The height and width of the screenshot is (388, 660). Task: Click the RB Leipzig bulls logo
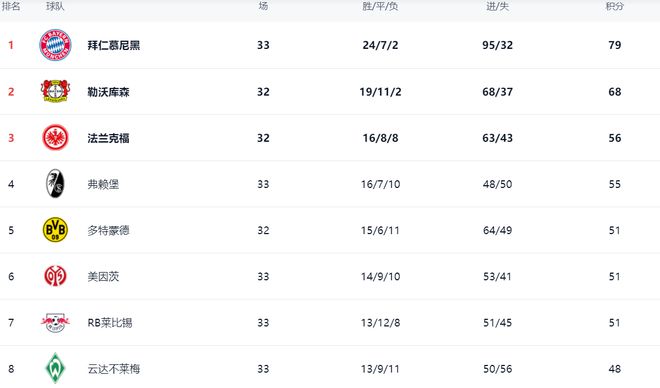(55, 322)
